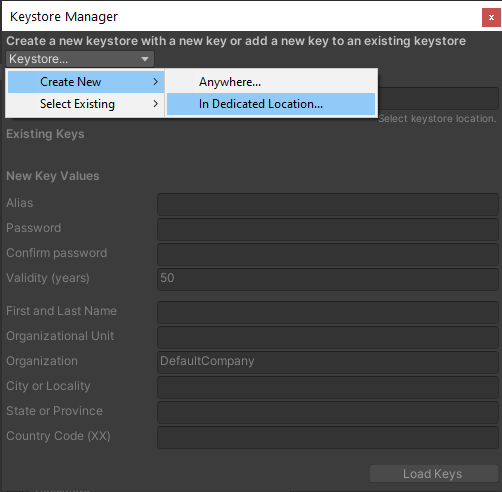Click the Keystore Manager window title
502x492 pixels.
coord(64,17)
